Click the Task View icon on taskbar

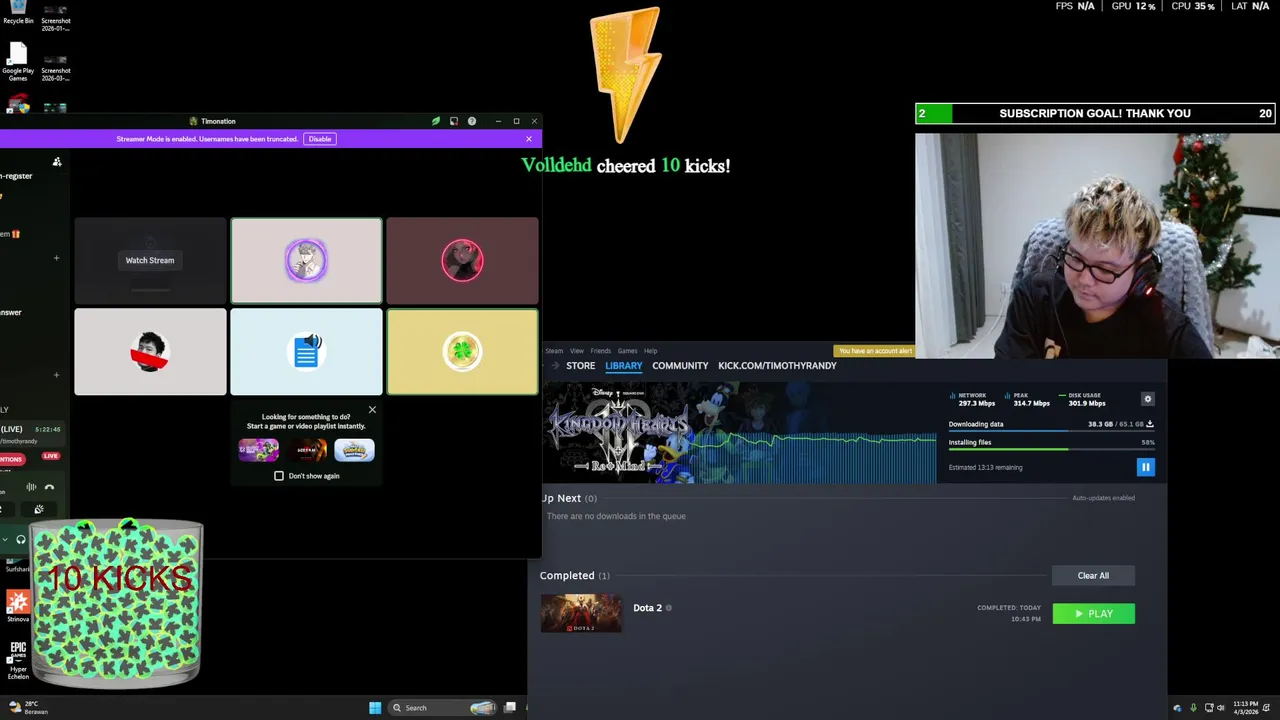[510, 707]
